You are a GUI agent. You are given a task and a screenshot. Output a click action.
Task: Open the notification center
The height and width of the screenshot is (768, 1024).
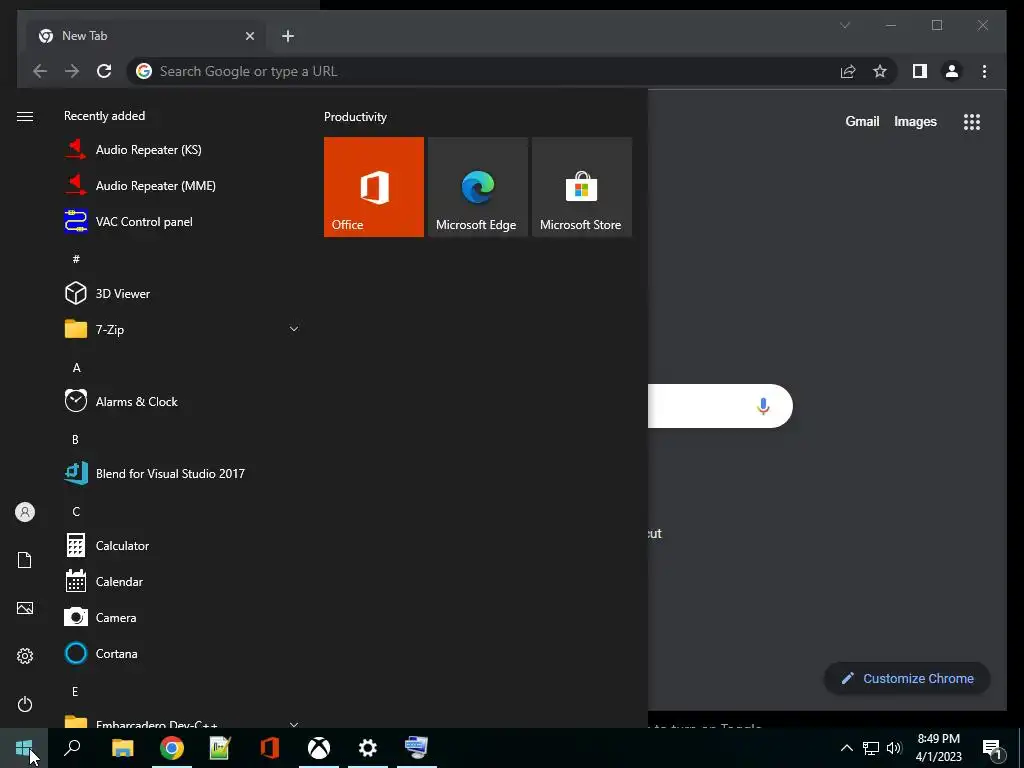click(x=993, y=748)
